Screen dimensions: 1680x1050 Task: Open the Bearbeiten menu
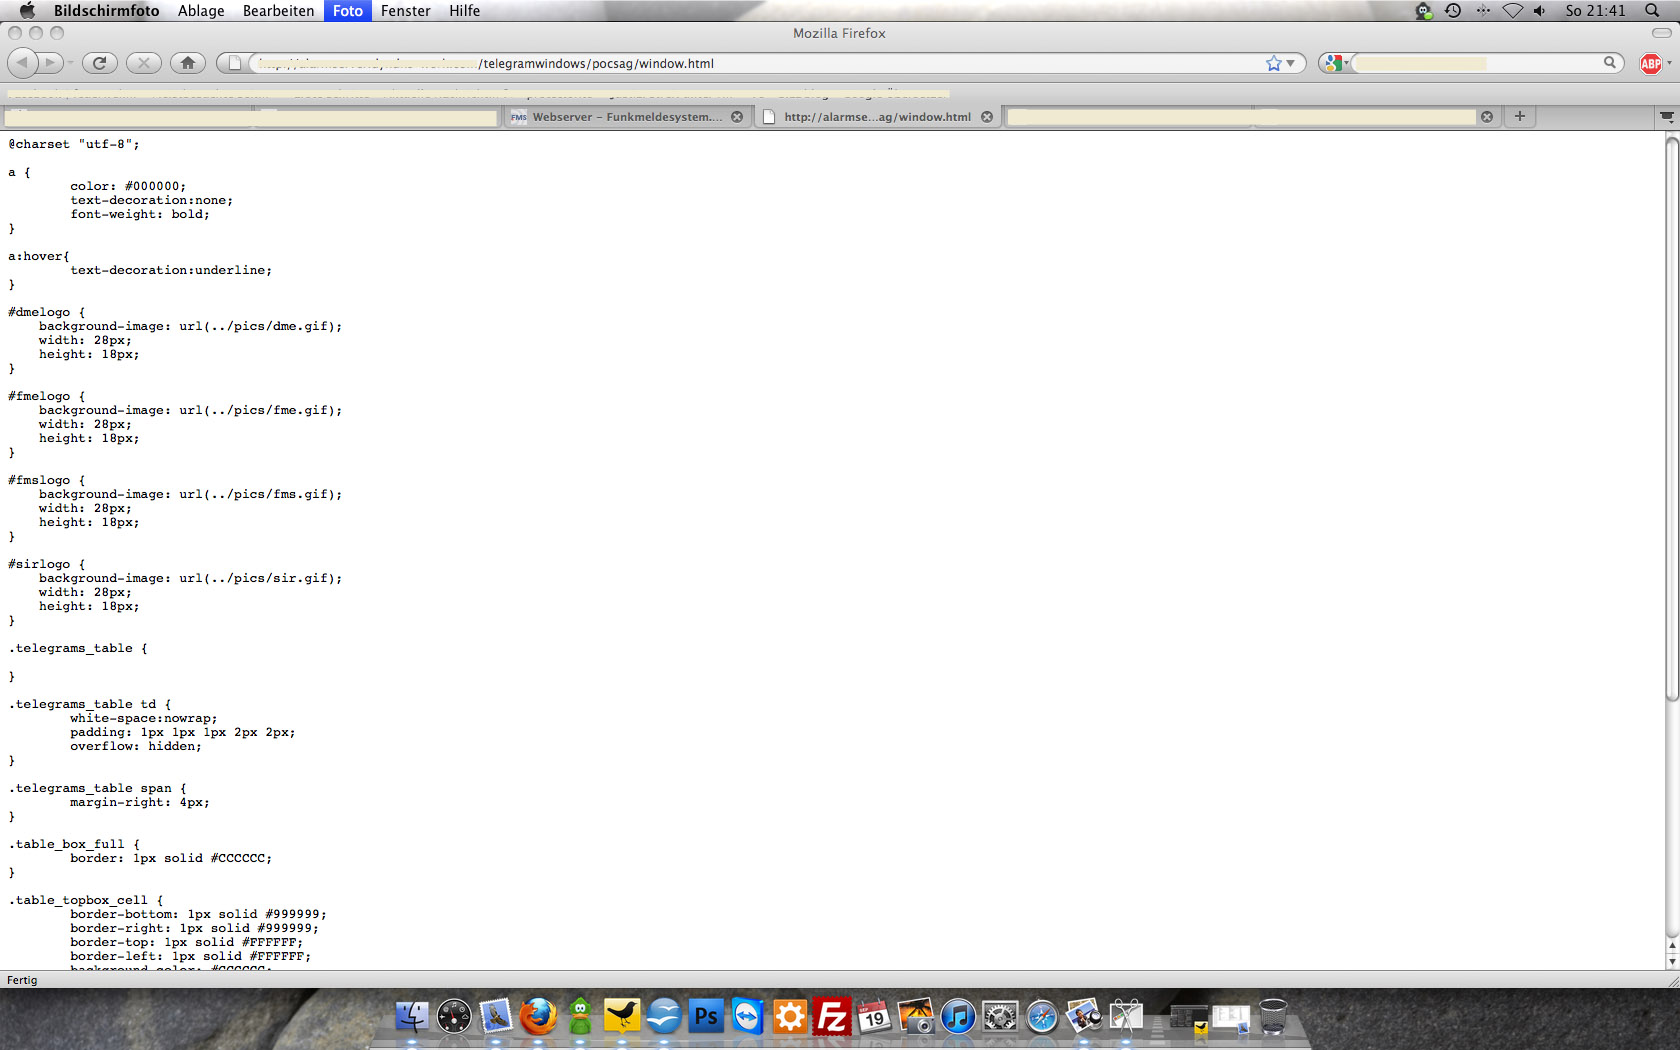[x=278, y=11]
